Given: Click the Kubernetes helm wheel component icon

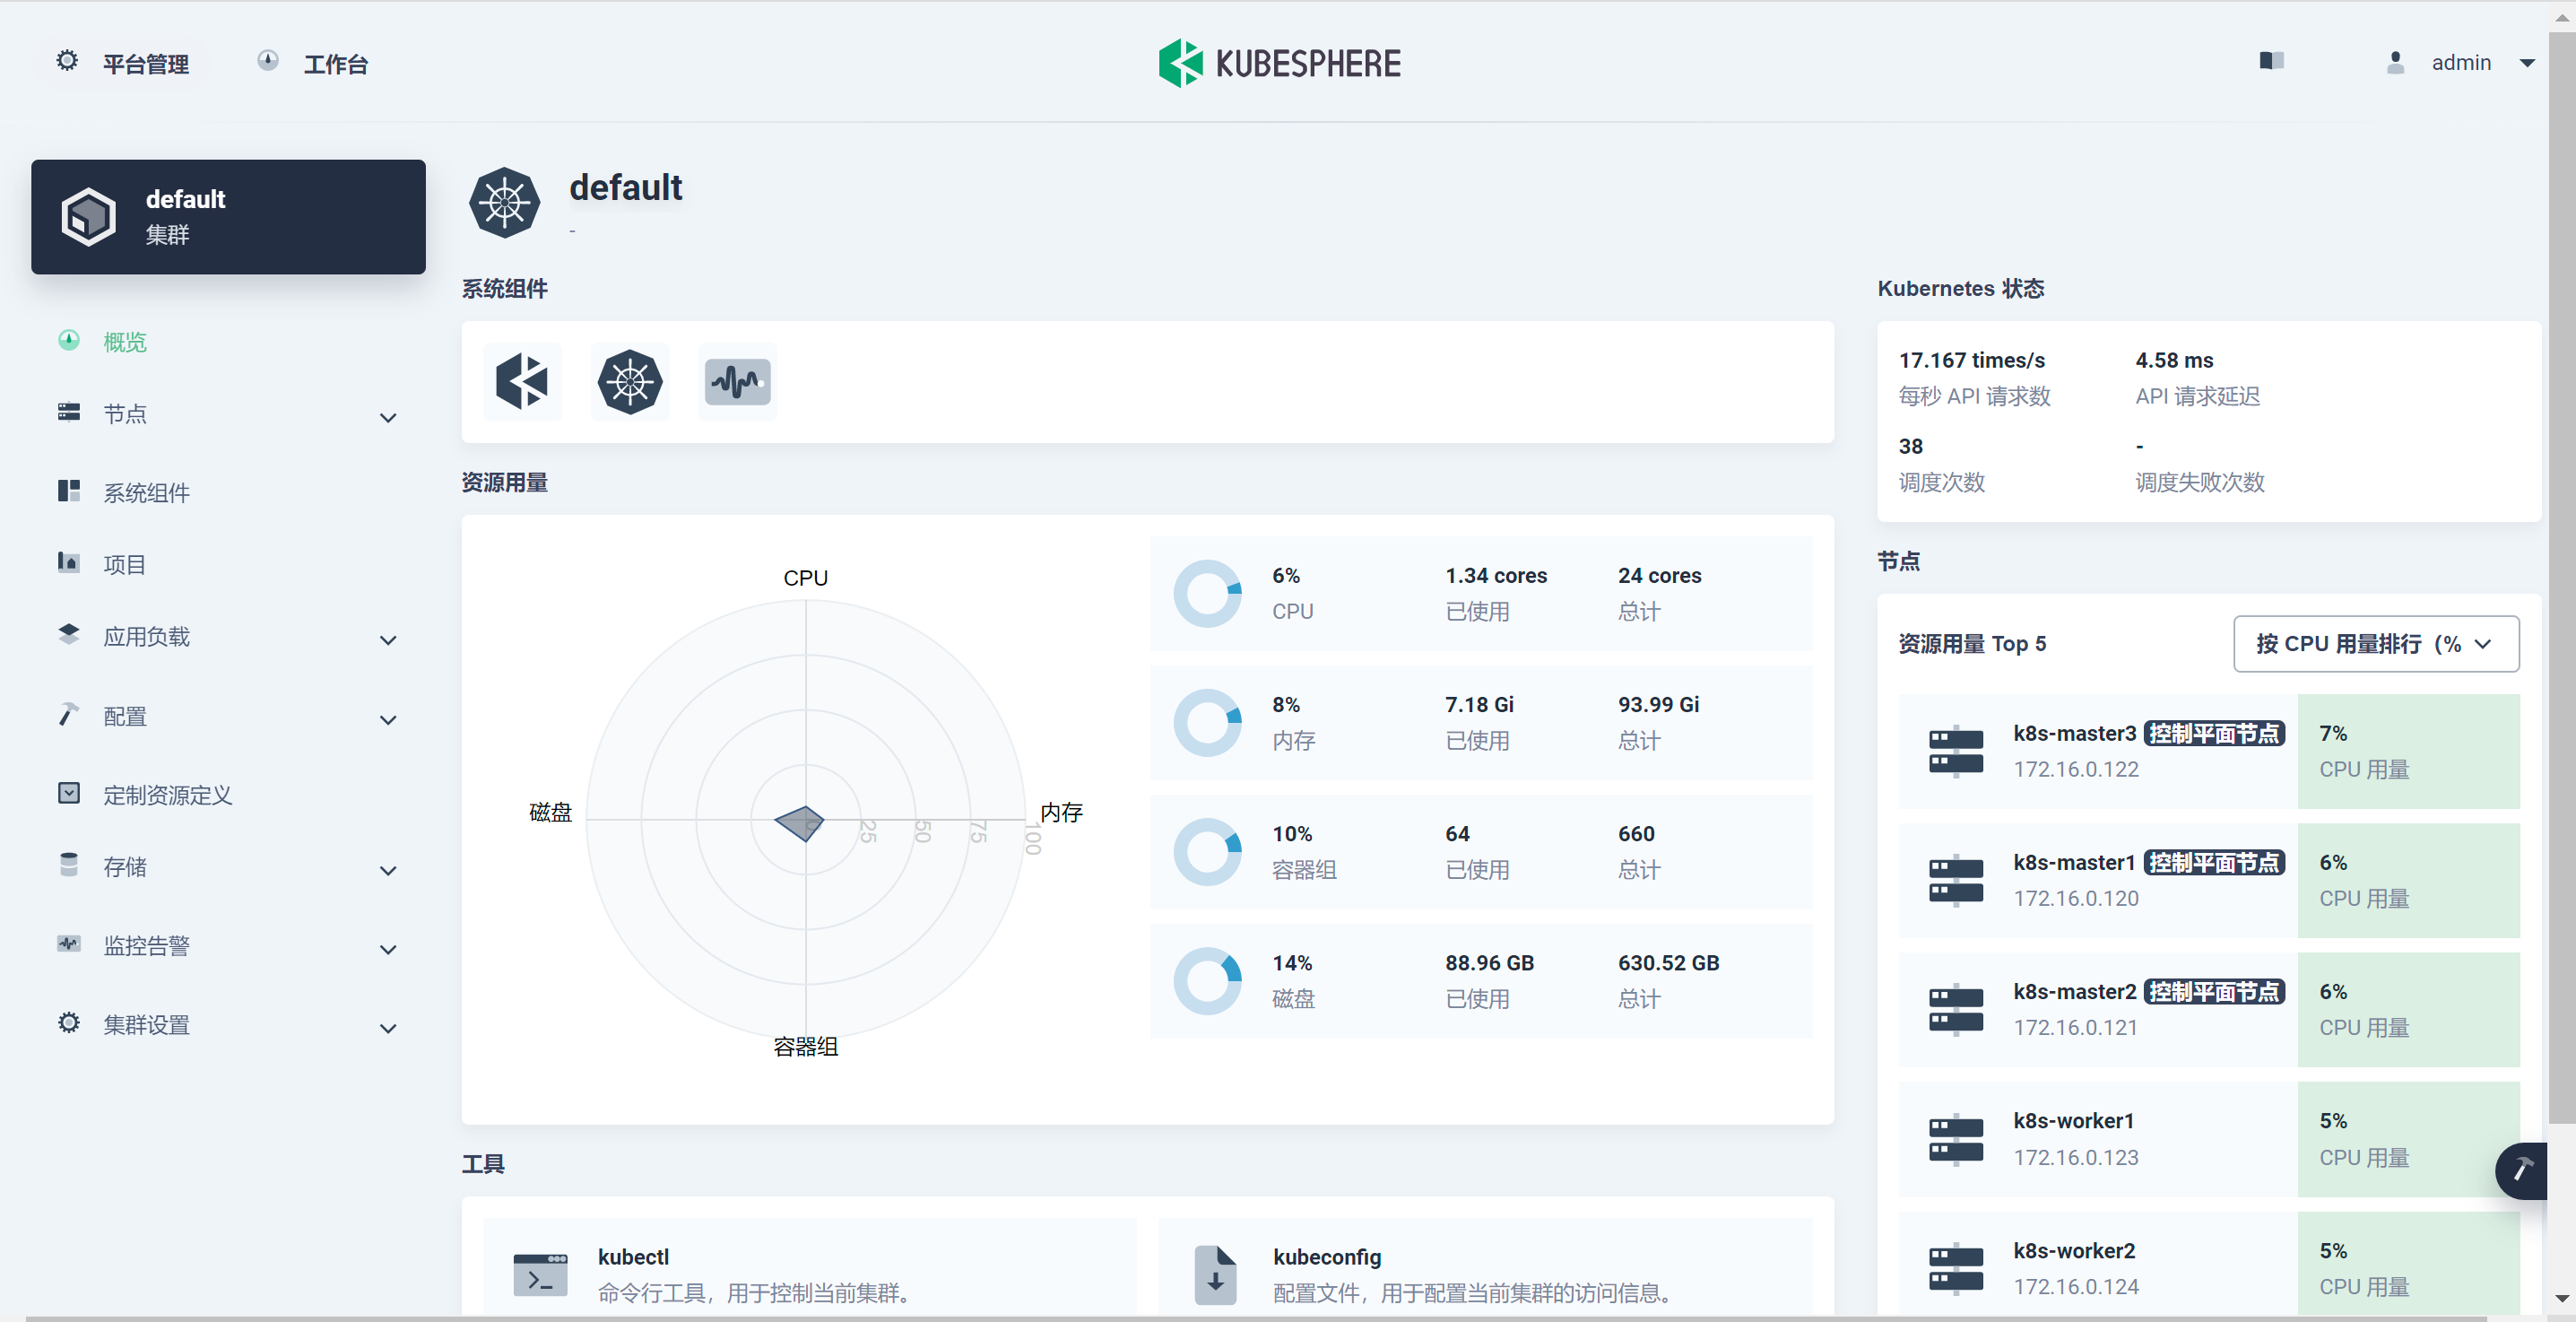Looking at the screenshot, I should point(629,382).
